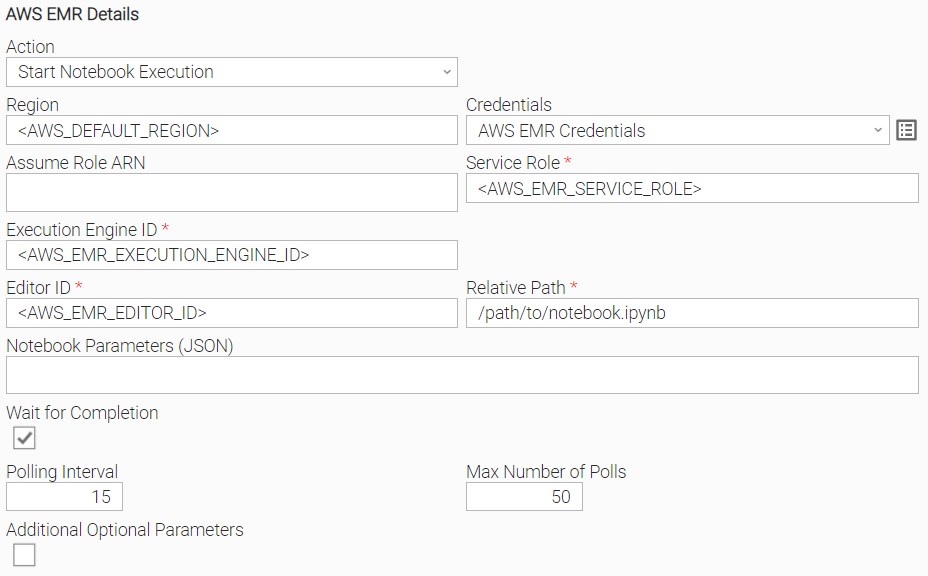The image size is (928, 576).
Task: Click the Credentials field label
Action: [509, 105]
